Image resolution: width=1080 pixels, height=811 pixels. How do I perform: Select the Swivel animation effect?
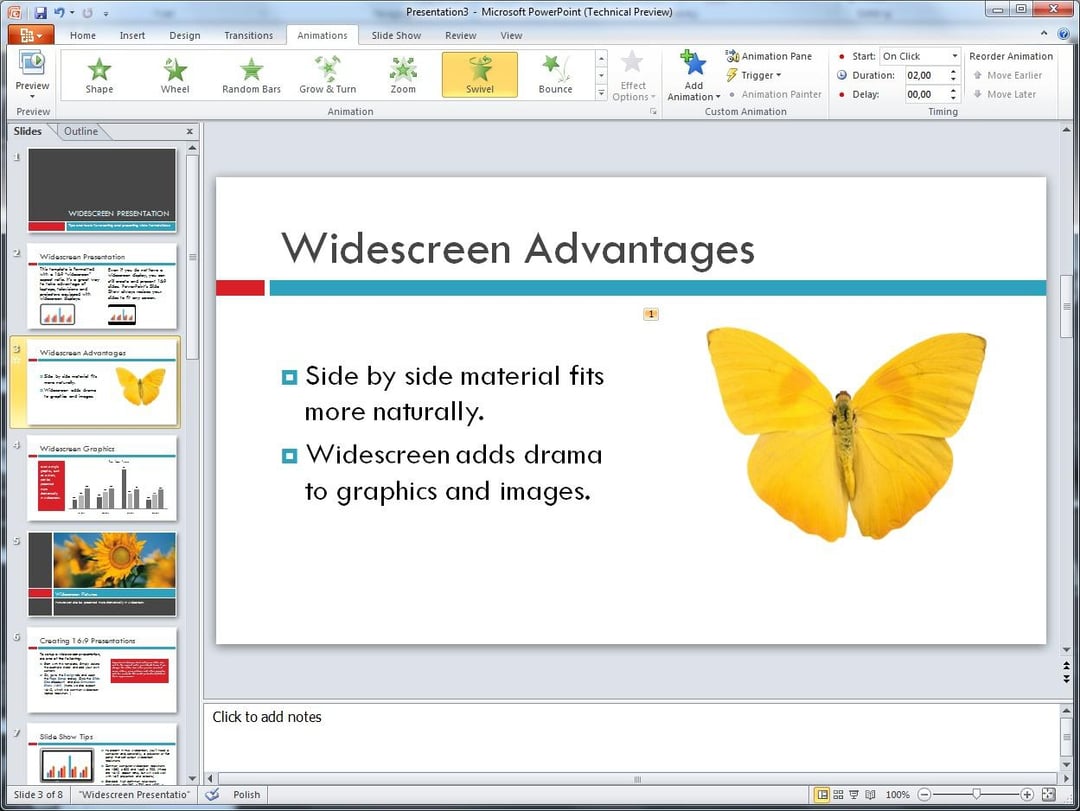click(479, 73)
